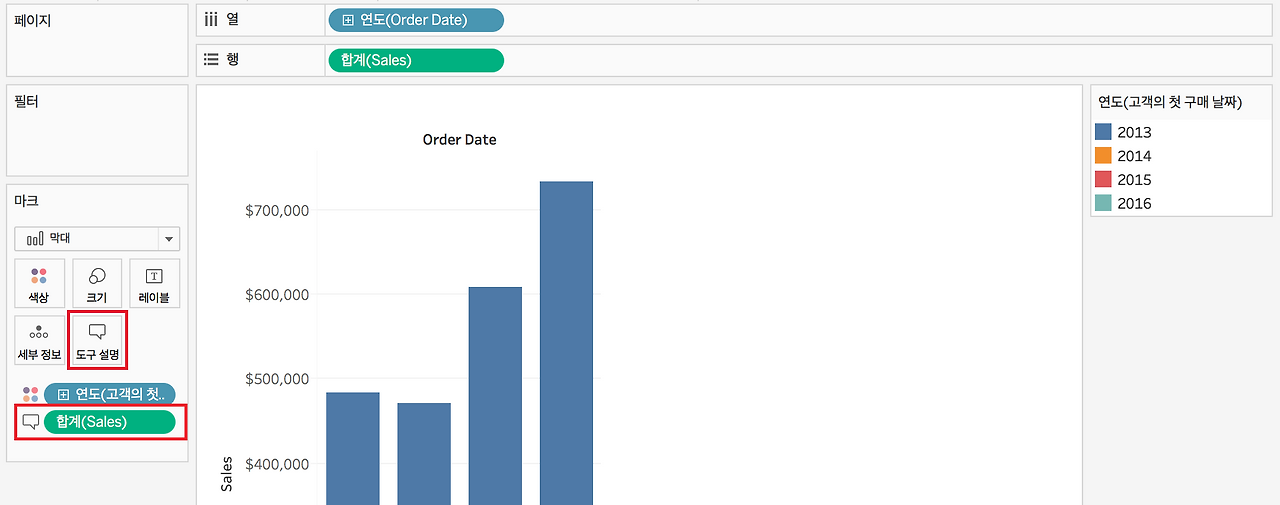Viewport: 1280px width, 505px height.
Task: Click the $500,000 axis label
Action: [277, 379]
